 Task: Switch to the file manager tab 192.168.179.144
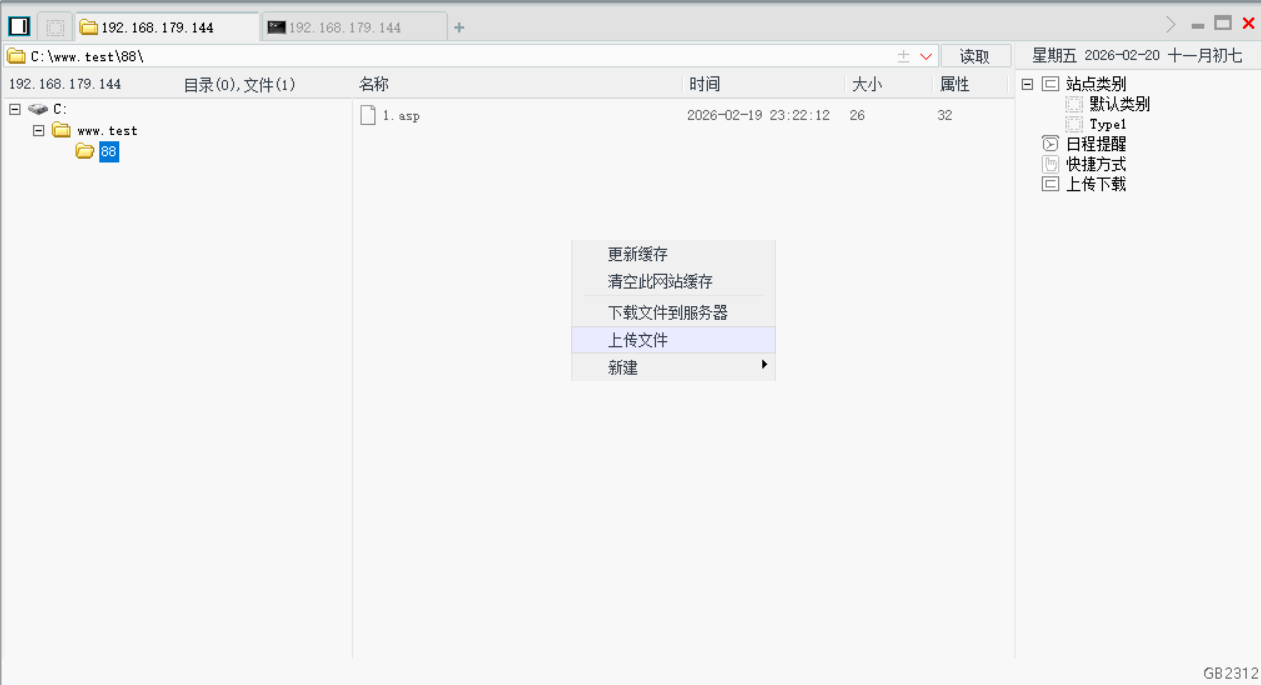point(168,28)
